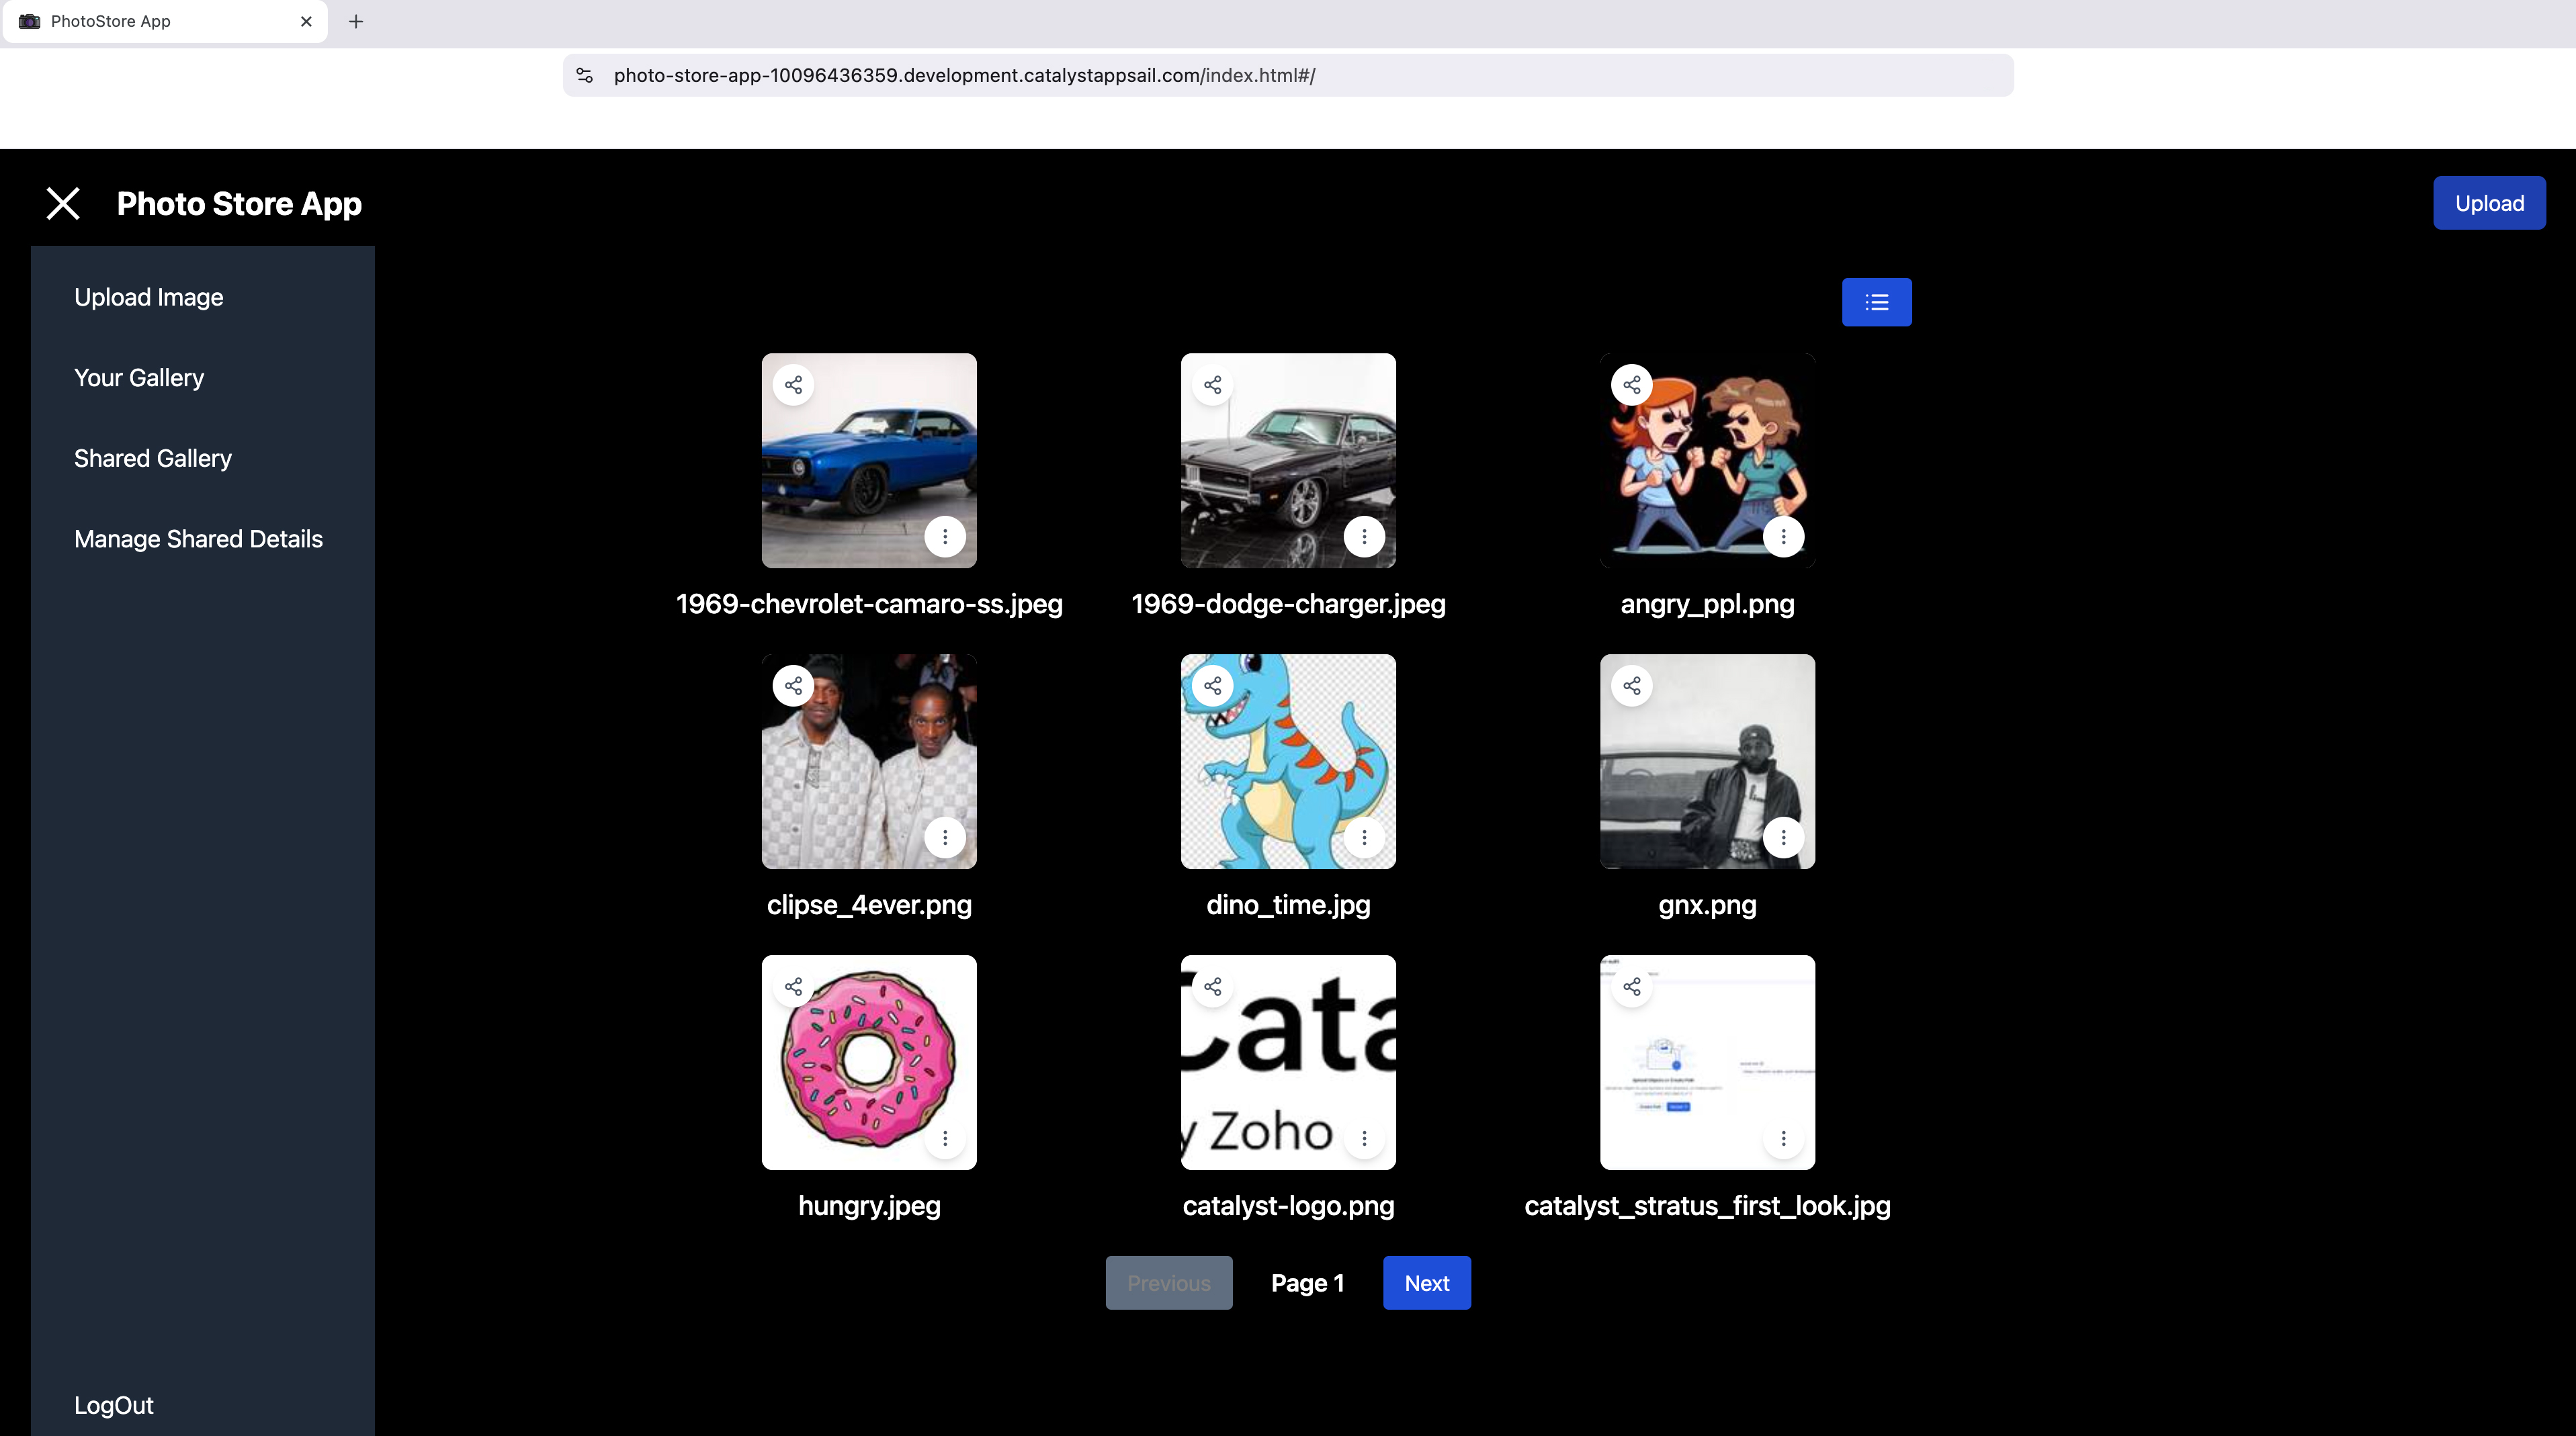Share the gnx.png photo

[1632, 686]
